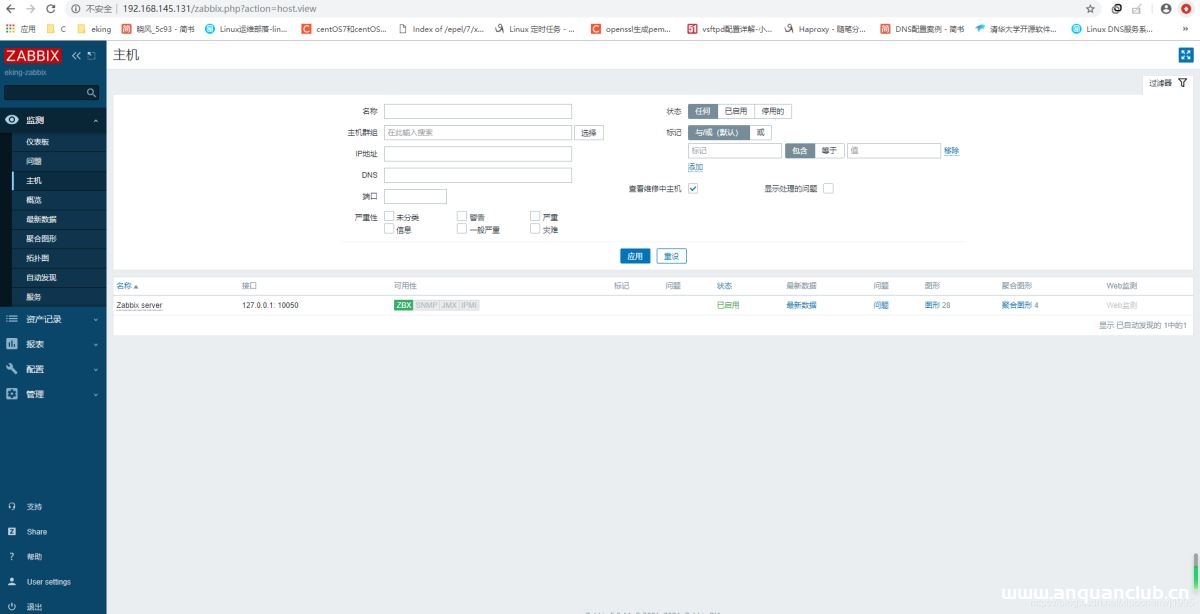The width and height of the screenshot is (1200, 614).
Task: Click the 退出 power icon
Action: 12,606
